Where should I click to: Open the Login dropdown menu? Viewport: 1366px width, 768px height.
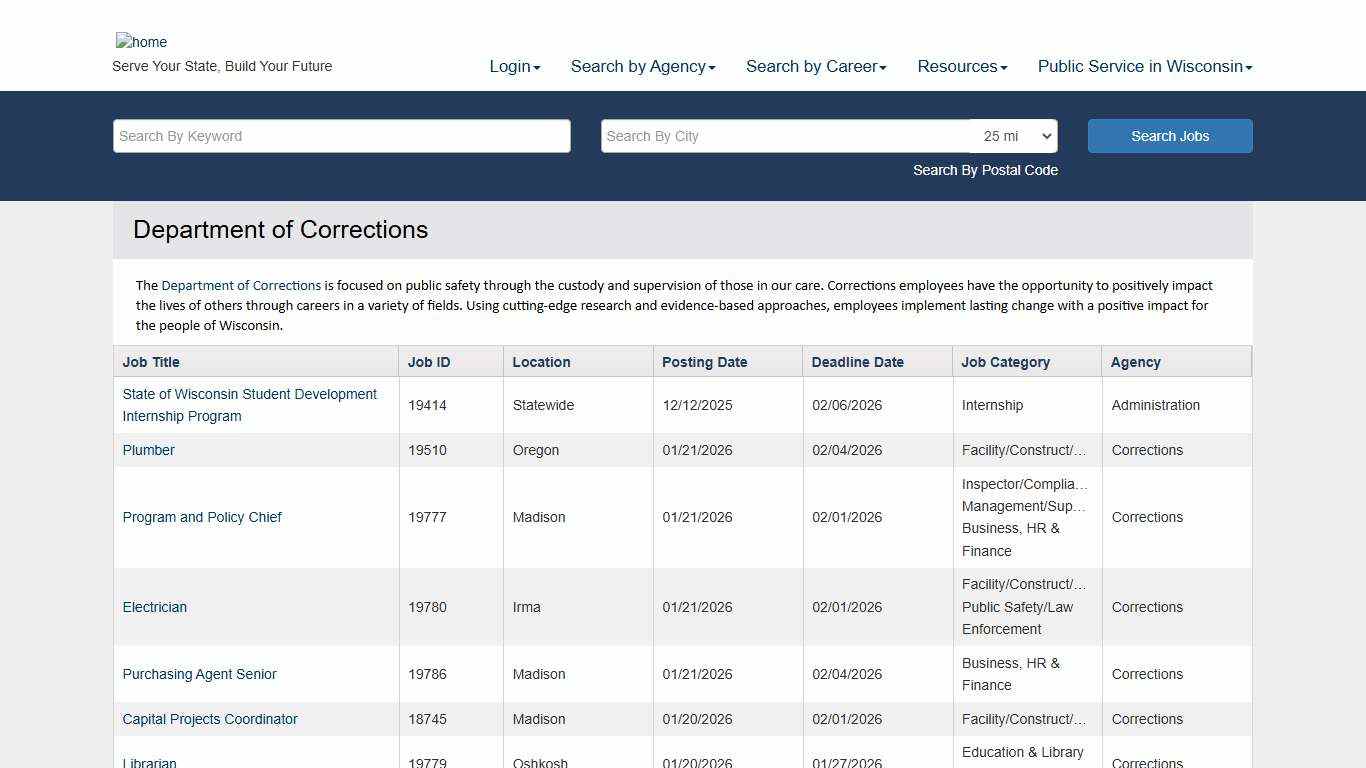[x=514, y=66]
